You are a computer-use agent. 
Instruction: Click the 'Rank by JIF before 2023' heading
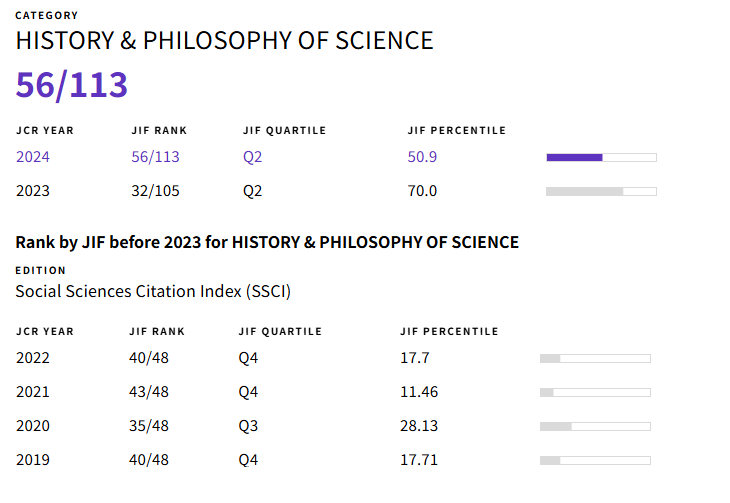[x=267, y=242]
